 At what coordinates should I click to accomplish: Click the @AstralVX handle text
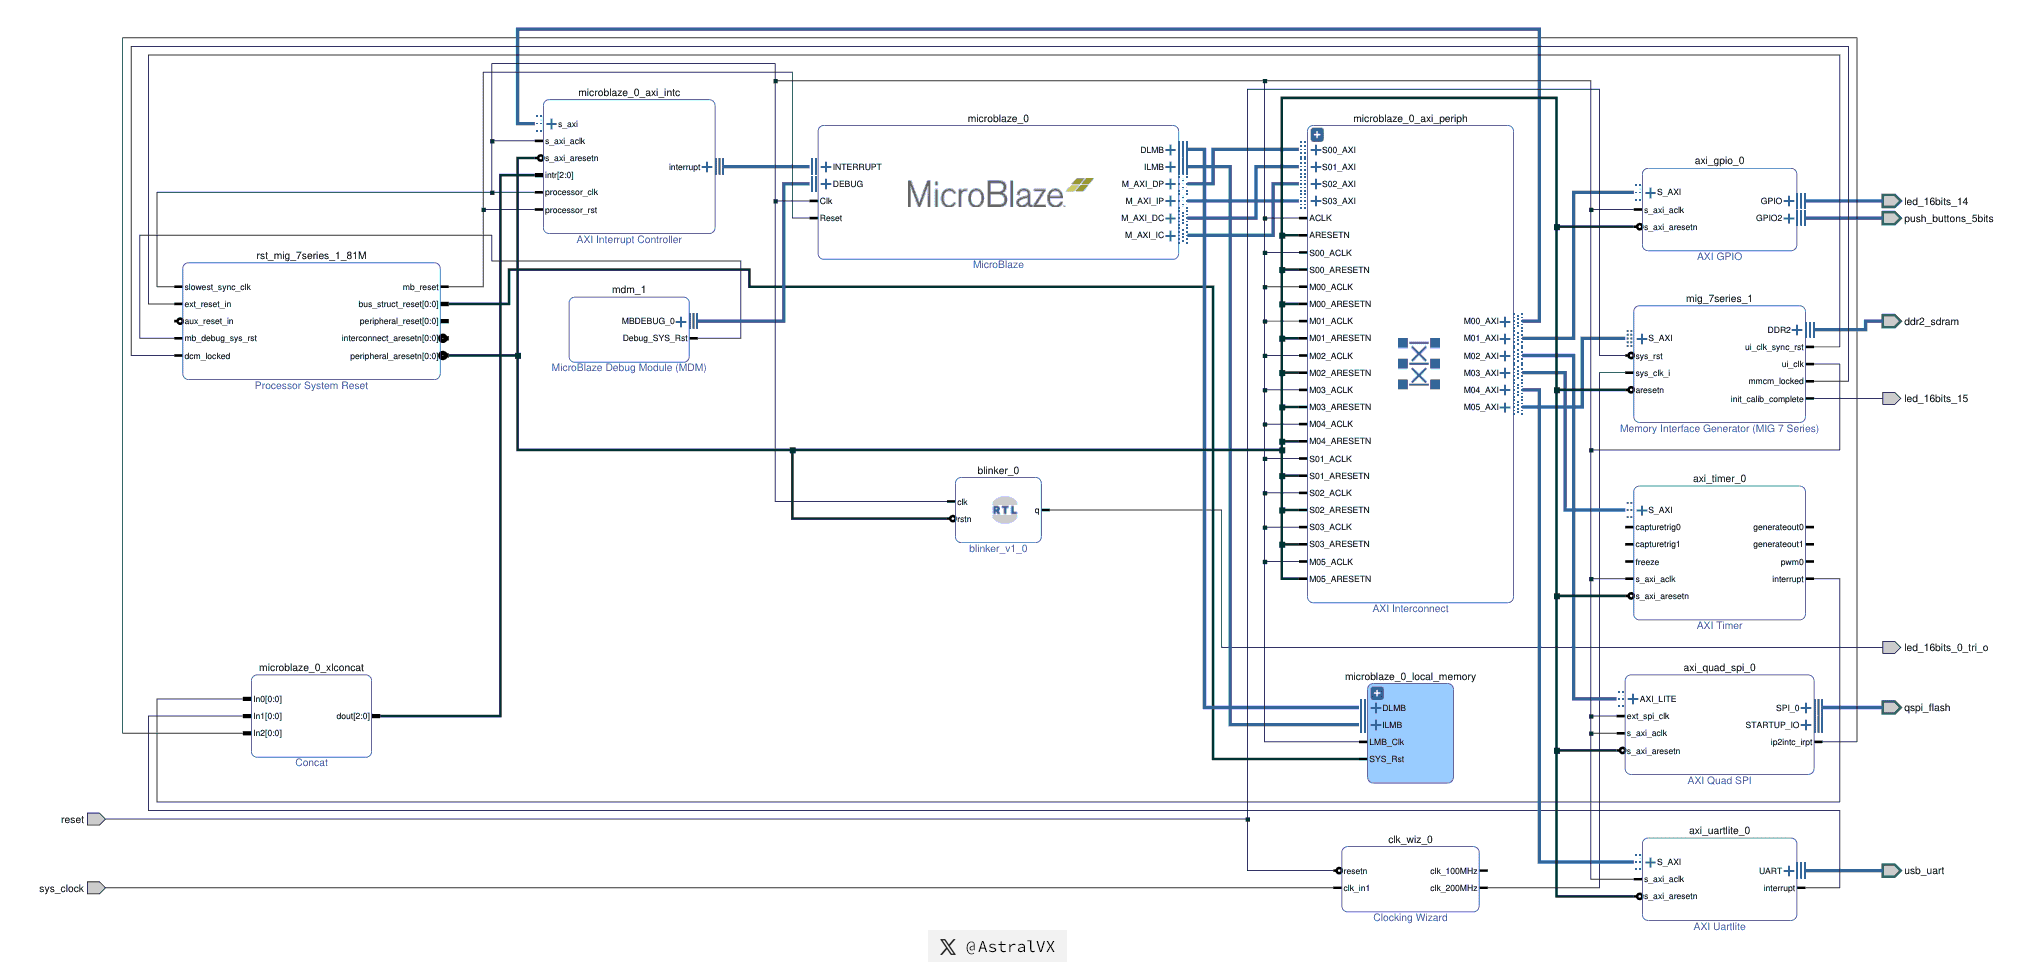[x=1010, y=947]
